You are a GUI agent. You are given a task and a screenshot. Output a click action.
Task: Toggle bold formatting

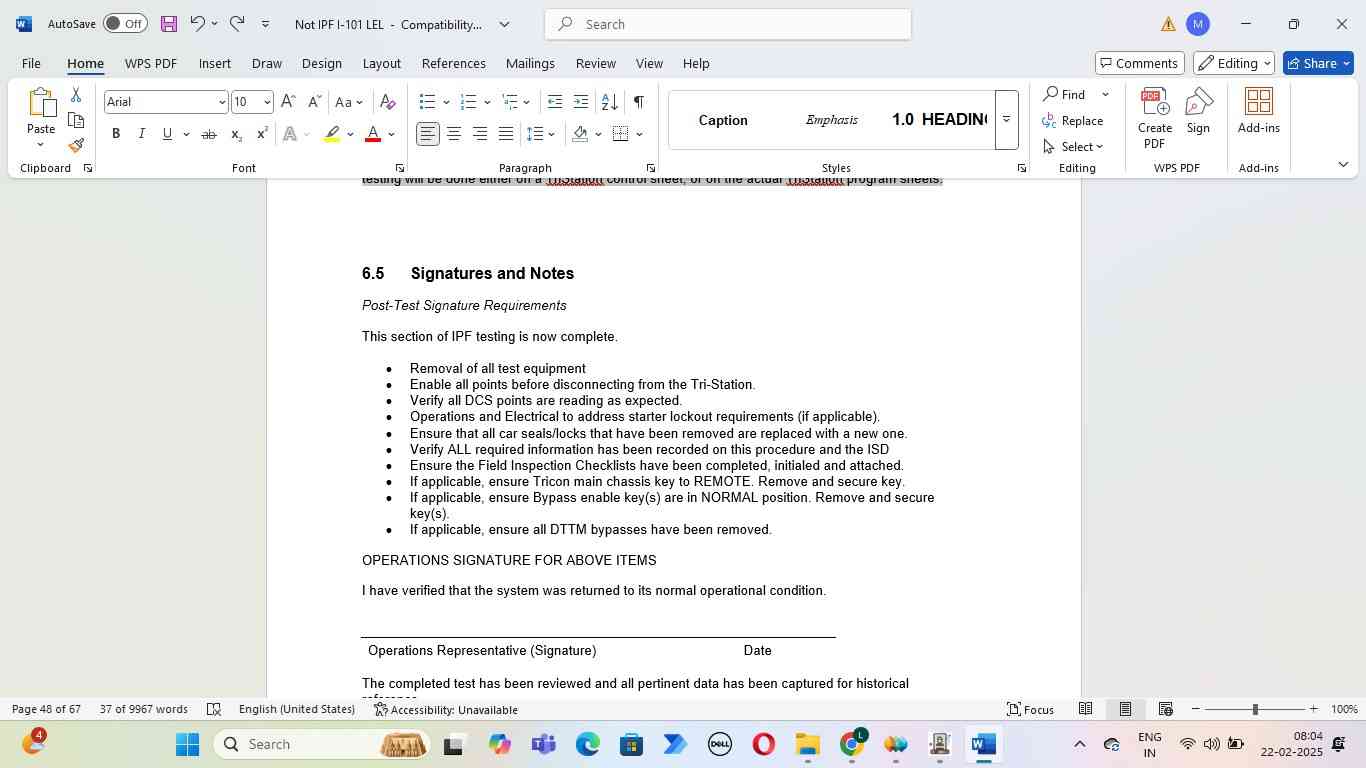tap(116, 134)
